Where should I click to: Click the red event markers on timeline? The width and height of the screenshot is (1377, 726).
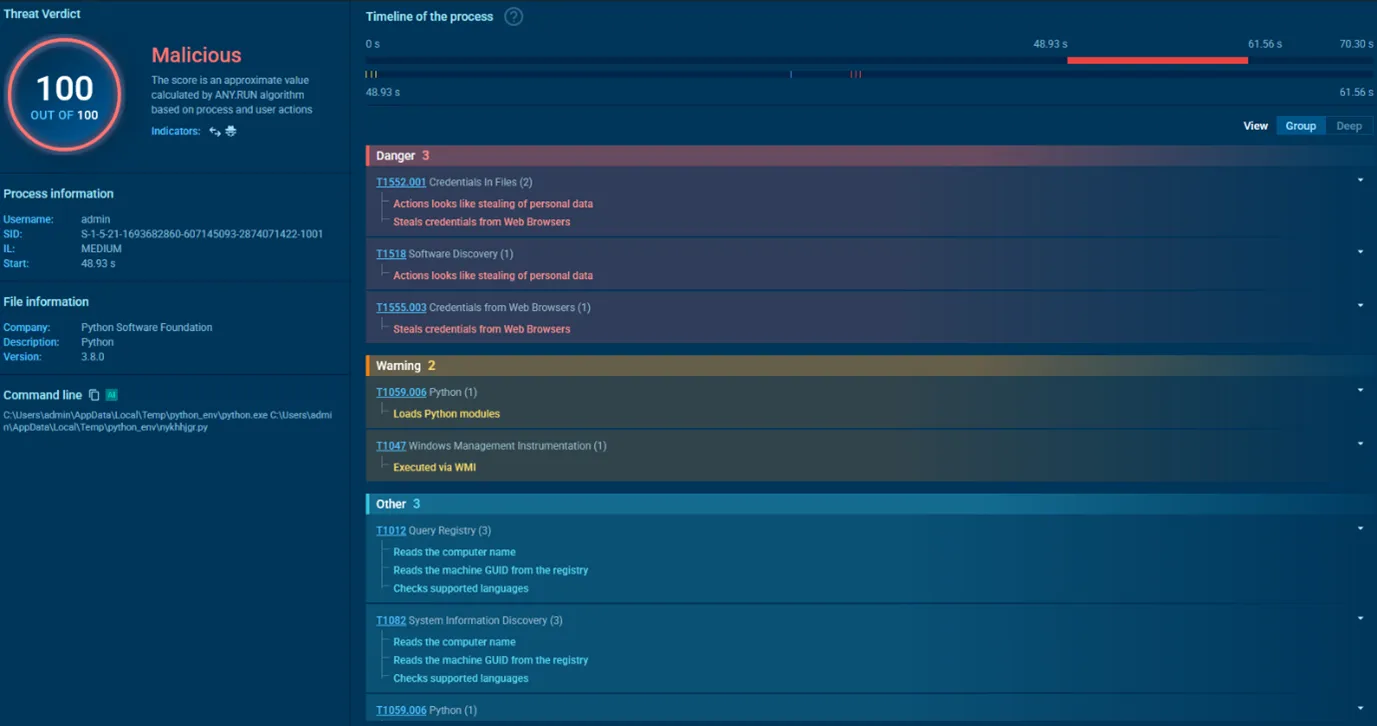coord(855,74)
